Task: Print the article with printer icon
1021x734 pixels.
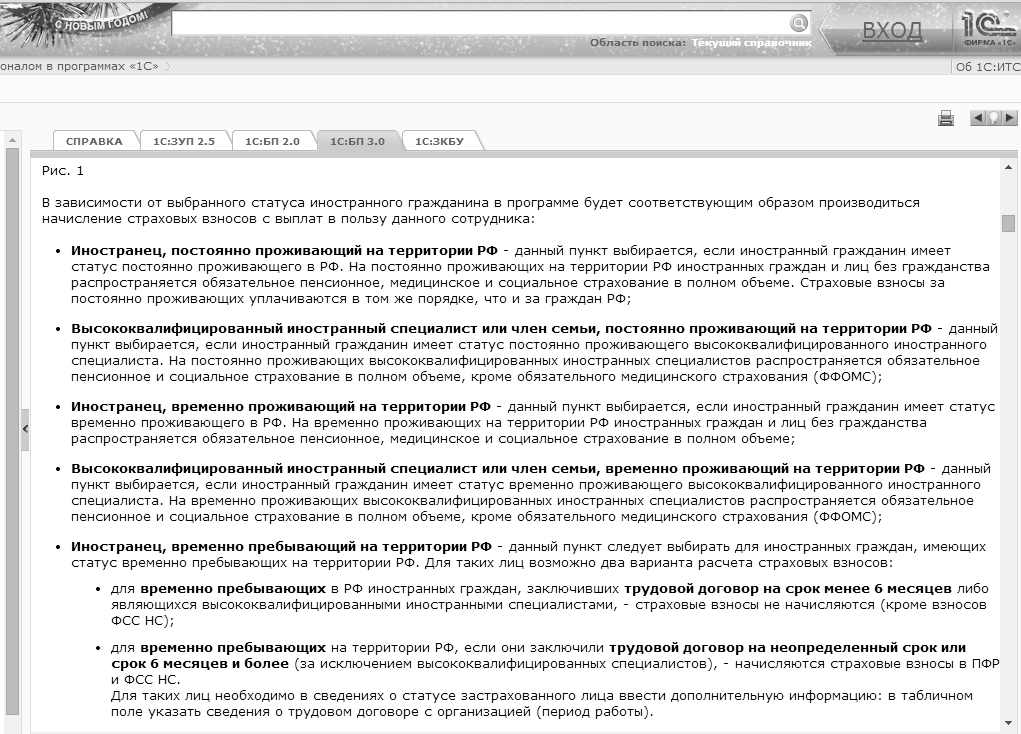Action: click(x=945, y=118)
